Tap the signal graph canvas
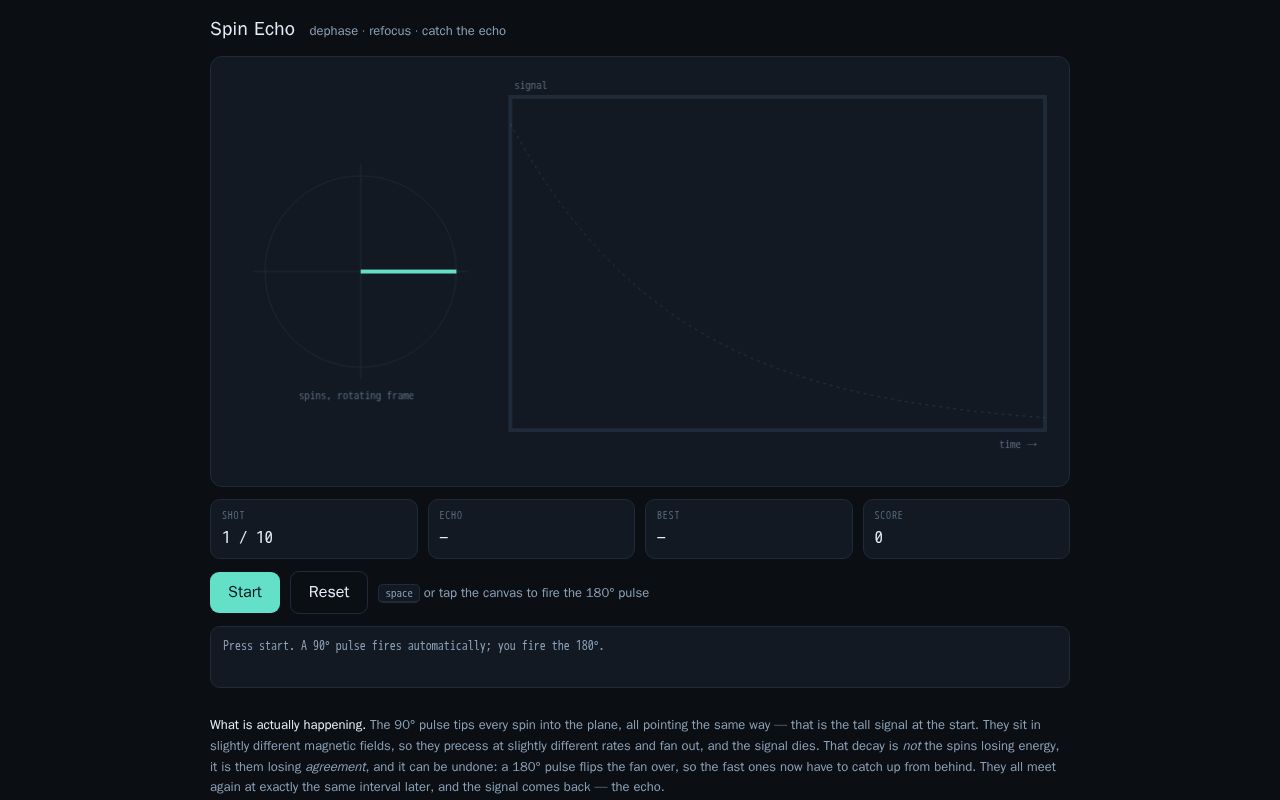Viewport: 1280px width, 800px height. coord(778,264)
